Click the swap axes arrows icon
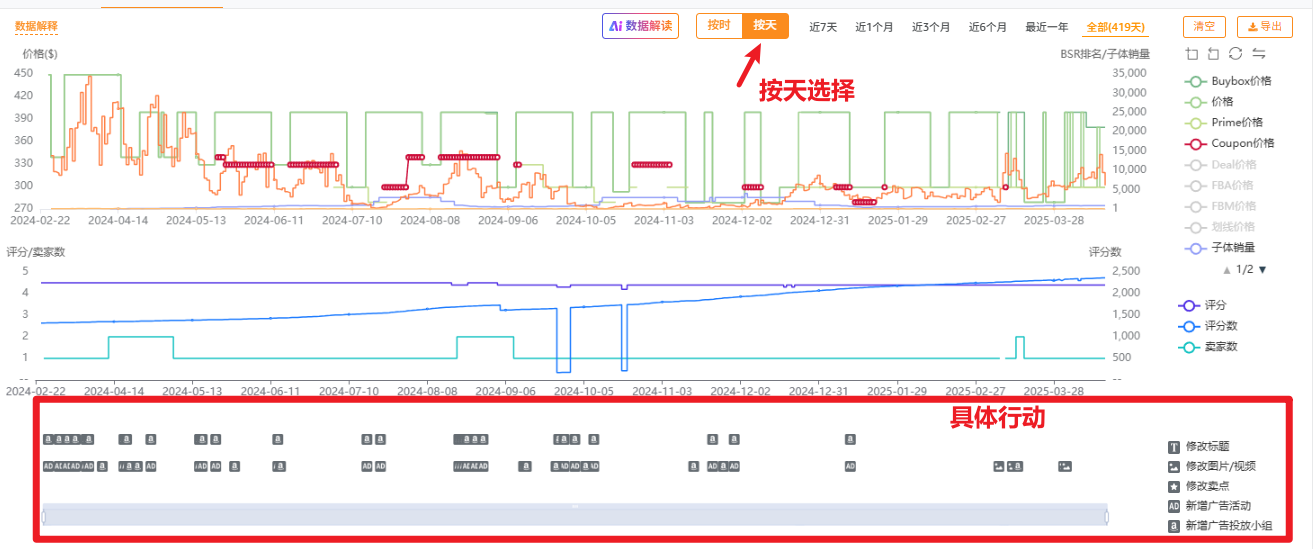This screenshot has width=1314, height=549. click(x=1259, y=54)
